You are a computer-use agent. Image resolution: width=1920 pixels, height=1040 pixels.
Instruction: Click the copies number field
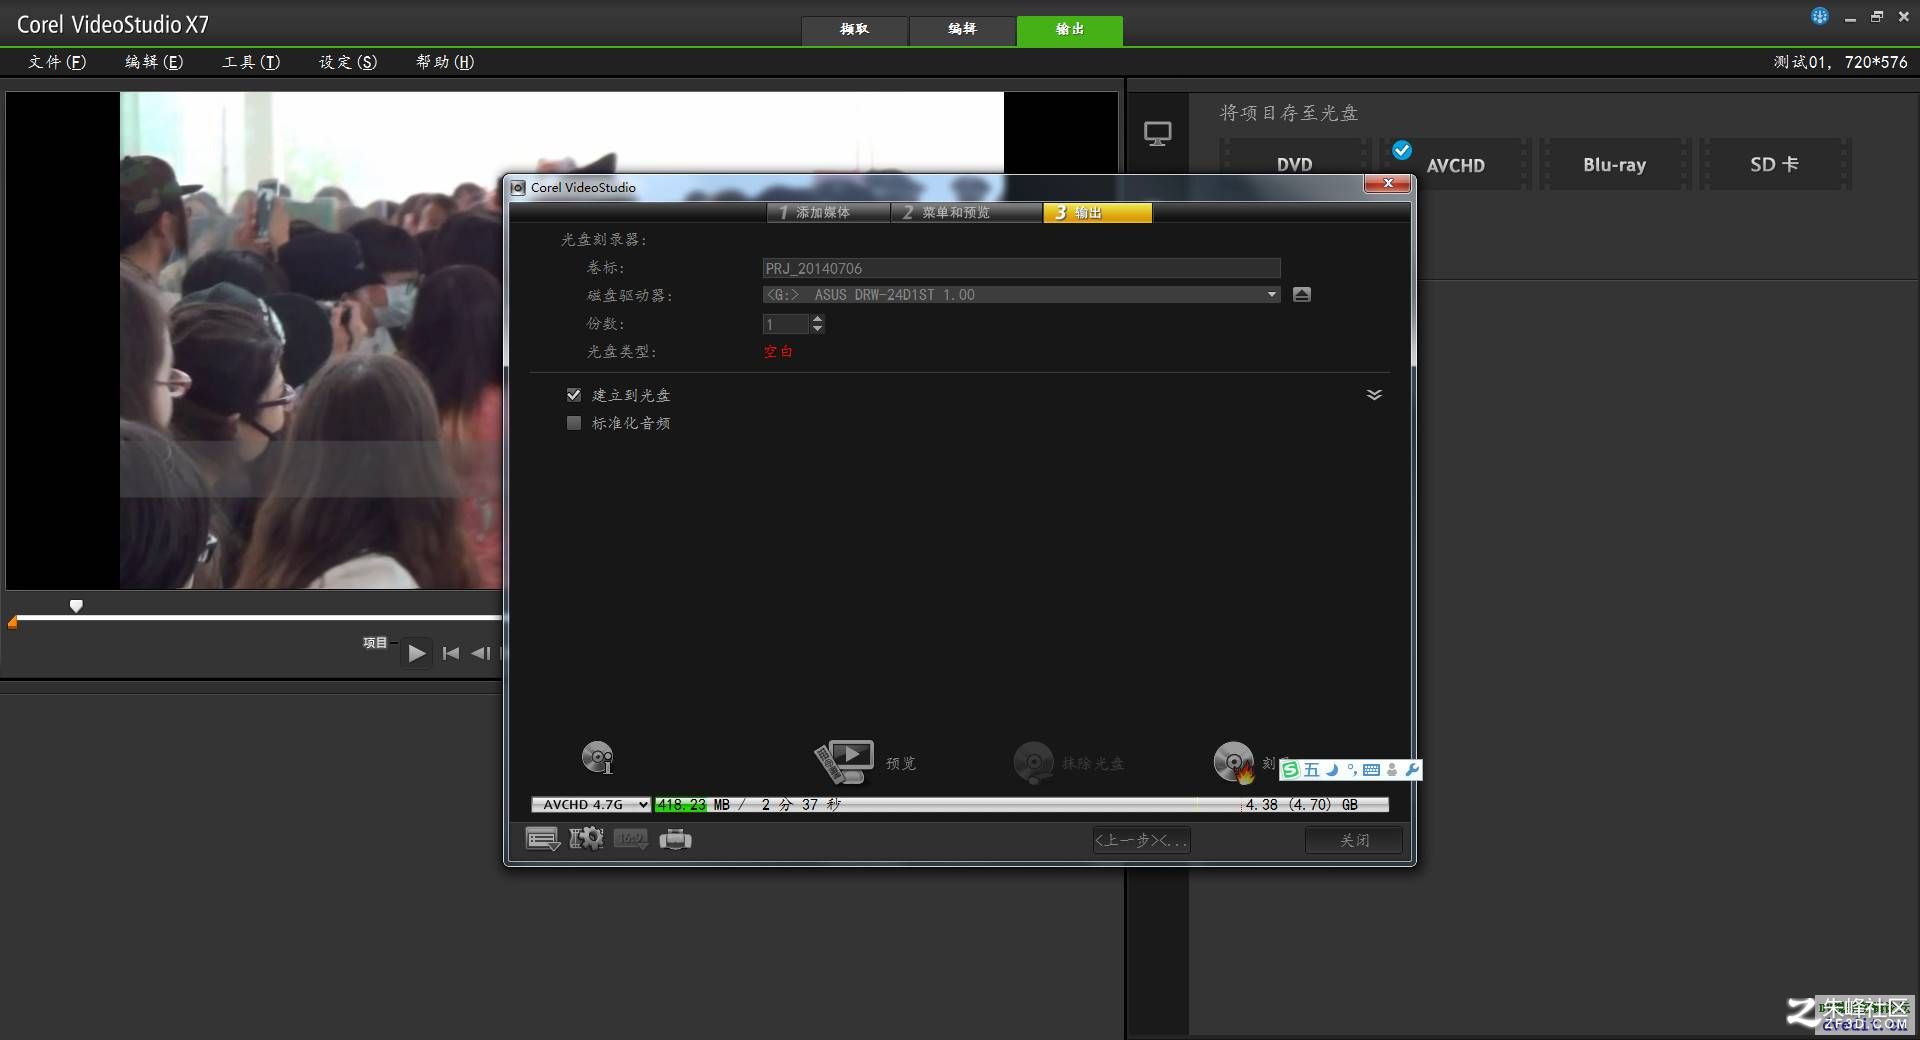(x=786, y=324)
